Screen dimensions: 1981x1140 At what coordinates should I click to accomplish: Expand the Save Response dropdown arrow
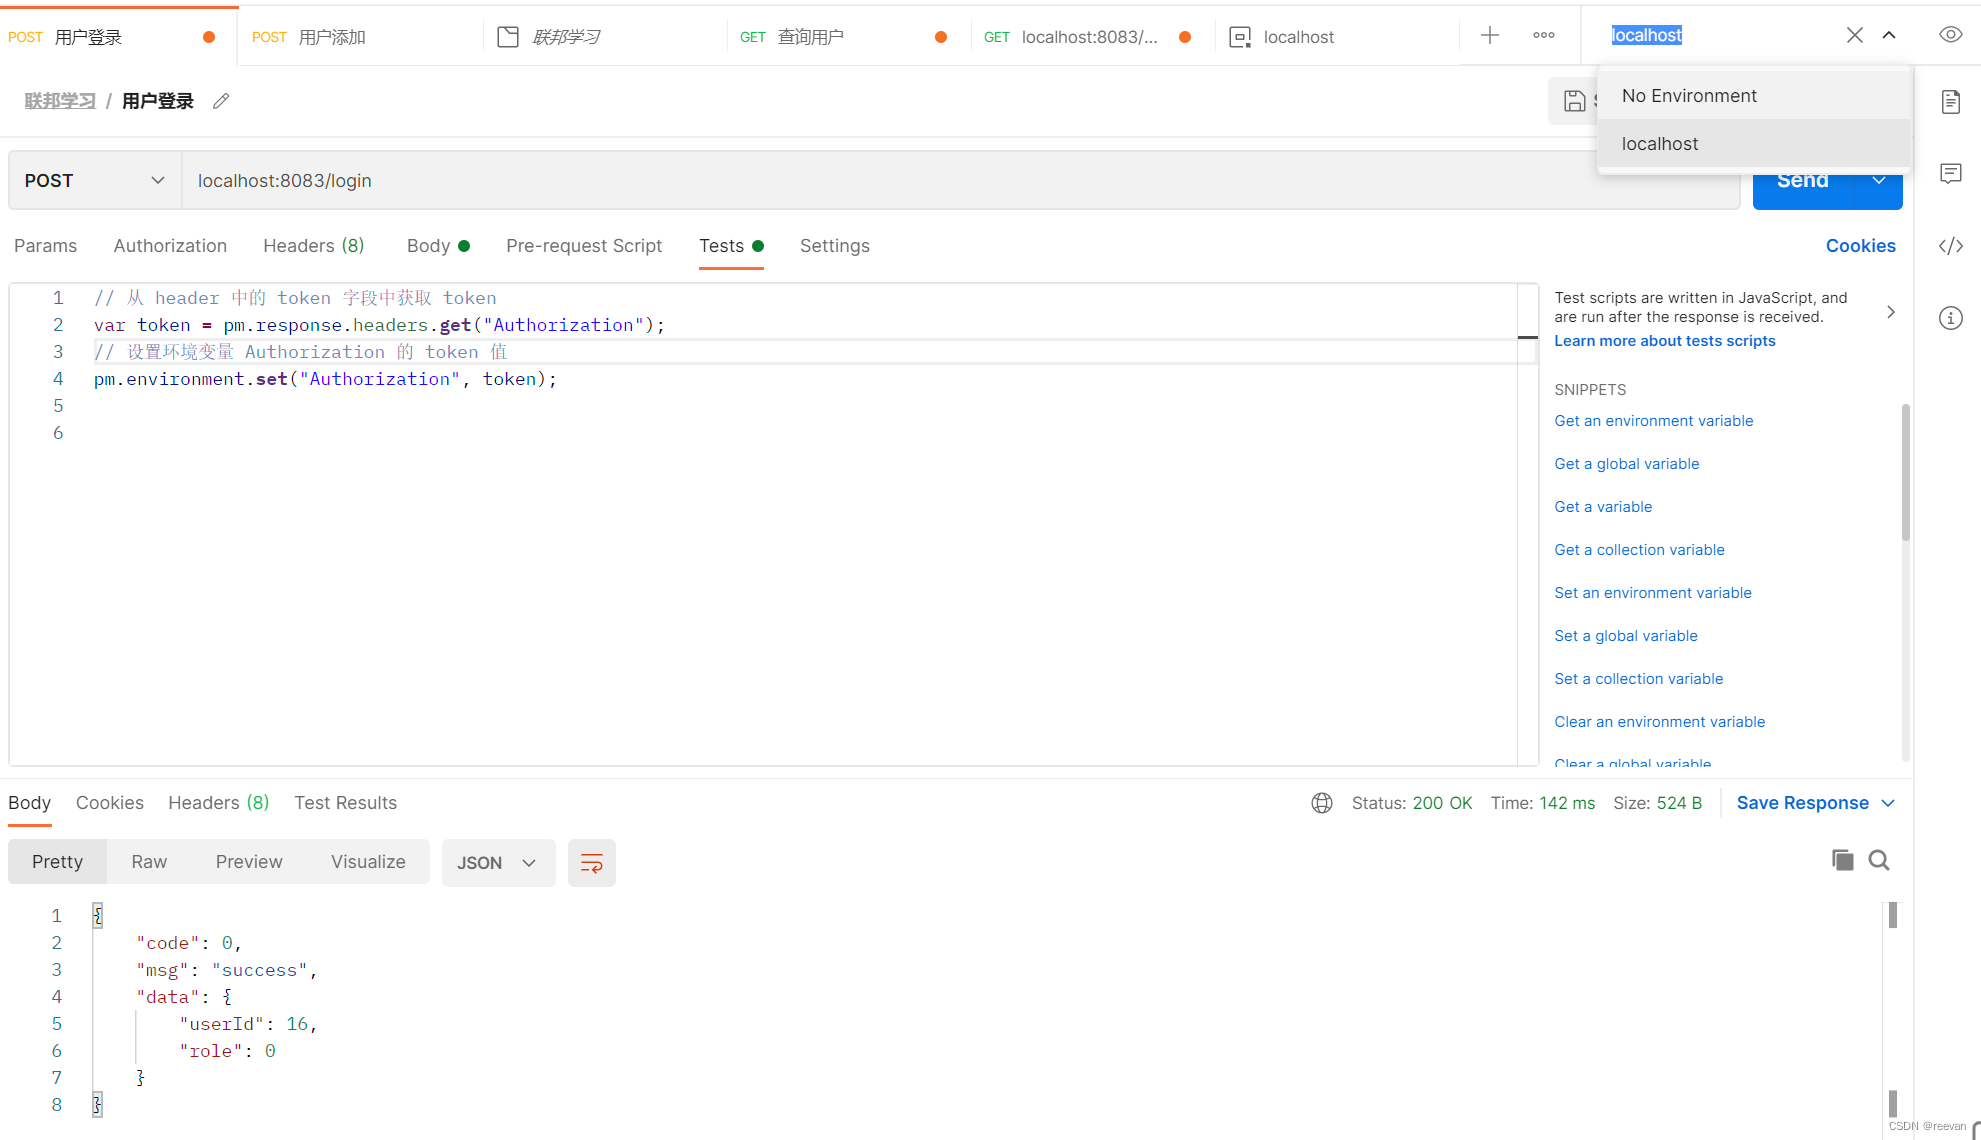tap(1889, 803)
